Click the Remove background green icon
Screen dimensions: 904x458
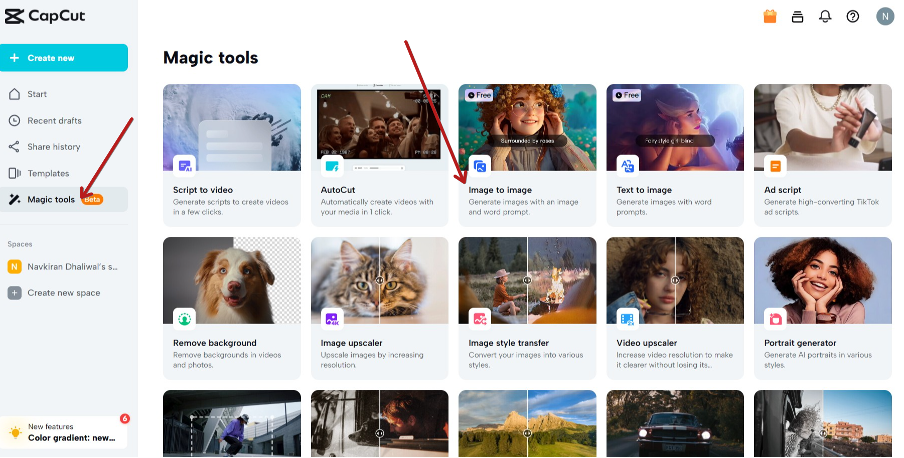coord(184,319)
